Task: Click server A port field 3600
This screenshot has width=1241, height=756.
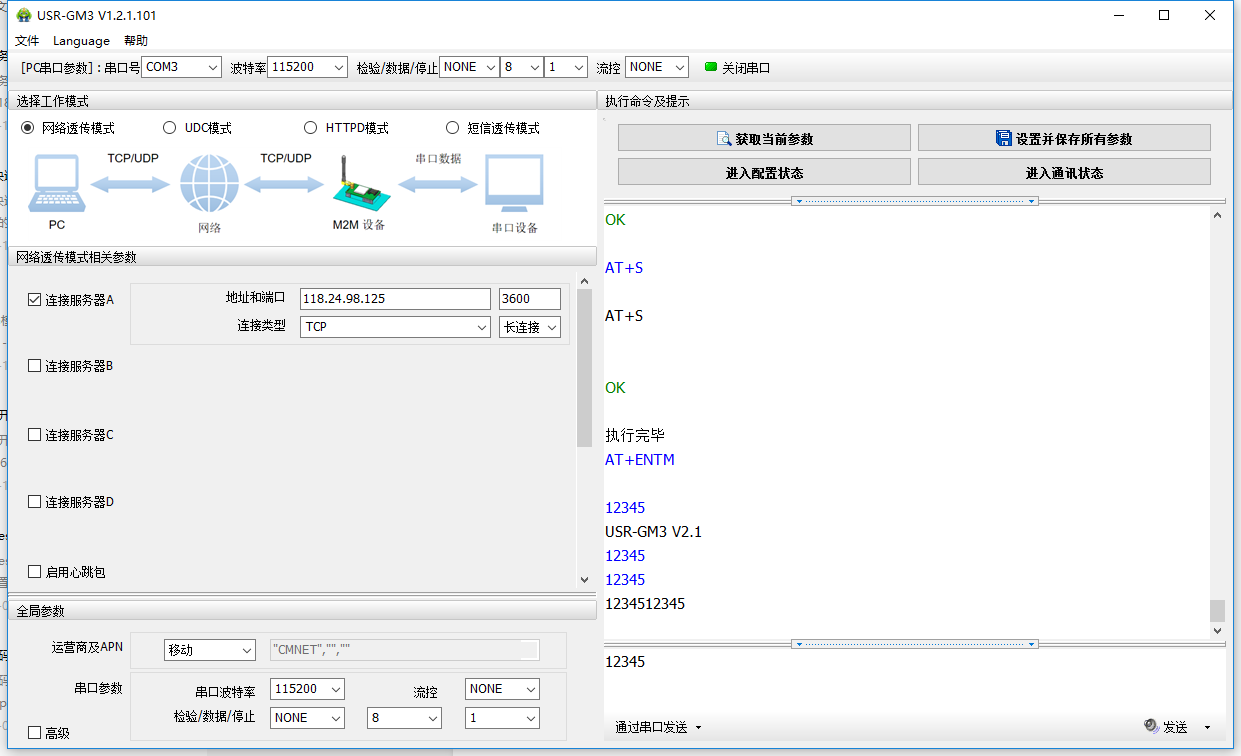Action: [x=530, y=299]
